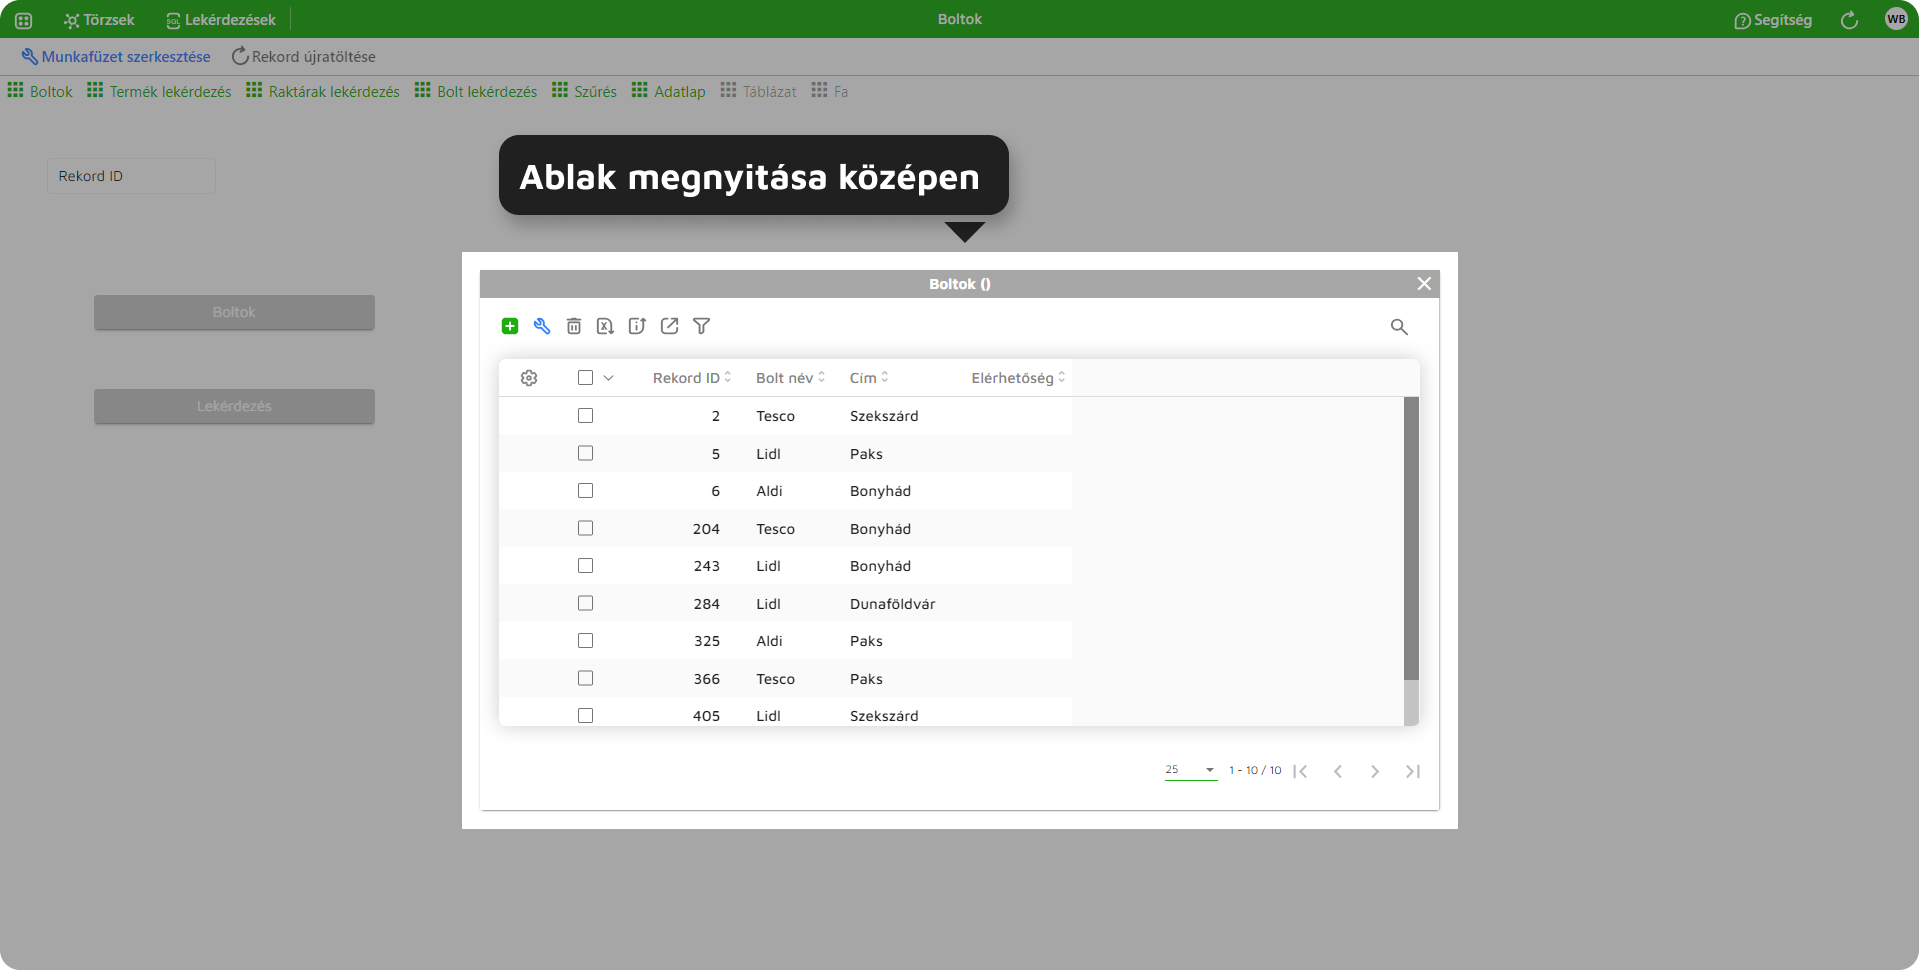Open Segítség help in the top bar
This screenshot has width=1919, height=970.
1773,20
